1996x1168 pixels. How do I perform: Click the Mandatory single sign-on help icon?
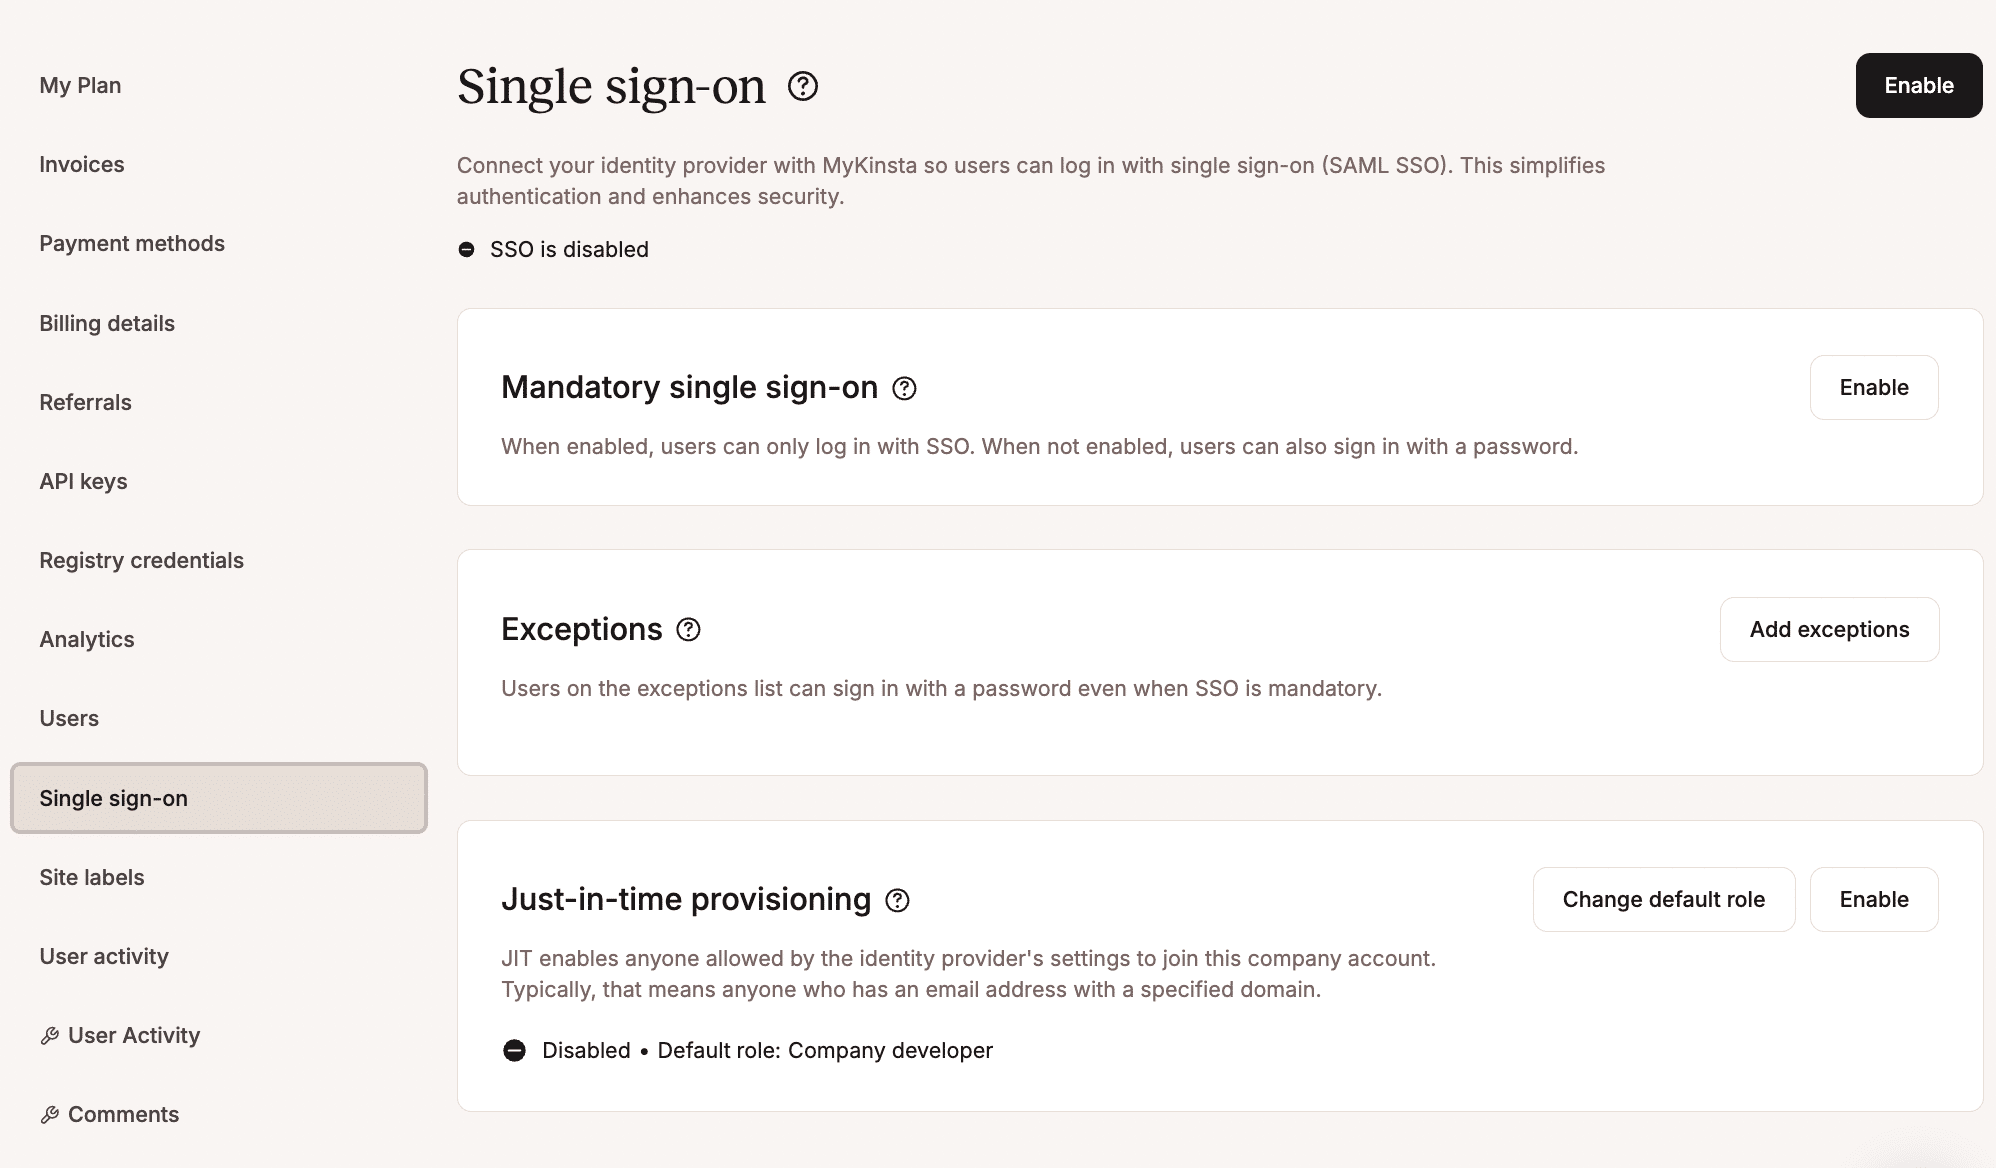click(x=905, y=389)
